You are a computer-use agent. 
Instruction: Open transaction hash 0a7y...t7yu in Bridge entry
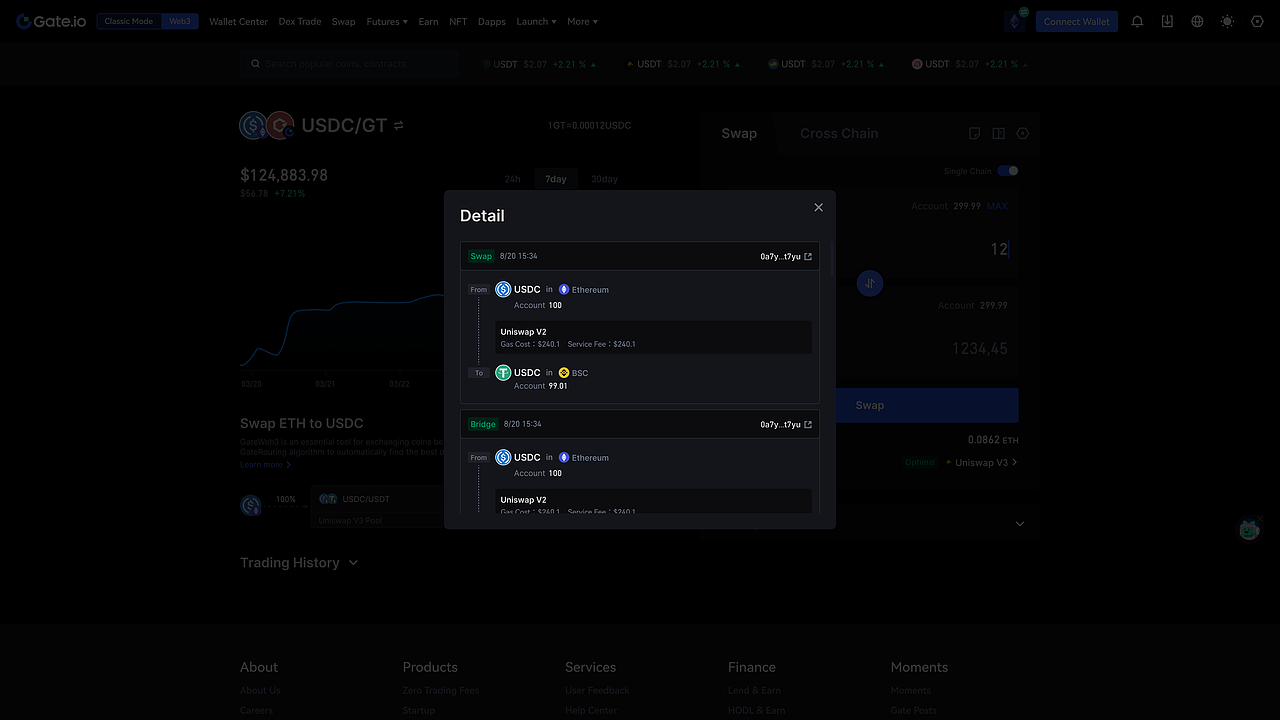[781, 425]
